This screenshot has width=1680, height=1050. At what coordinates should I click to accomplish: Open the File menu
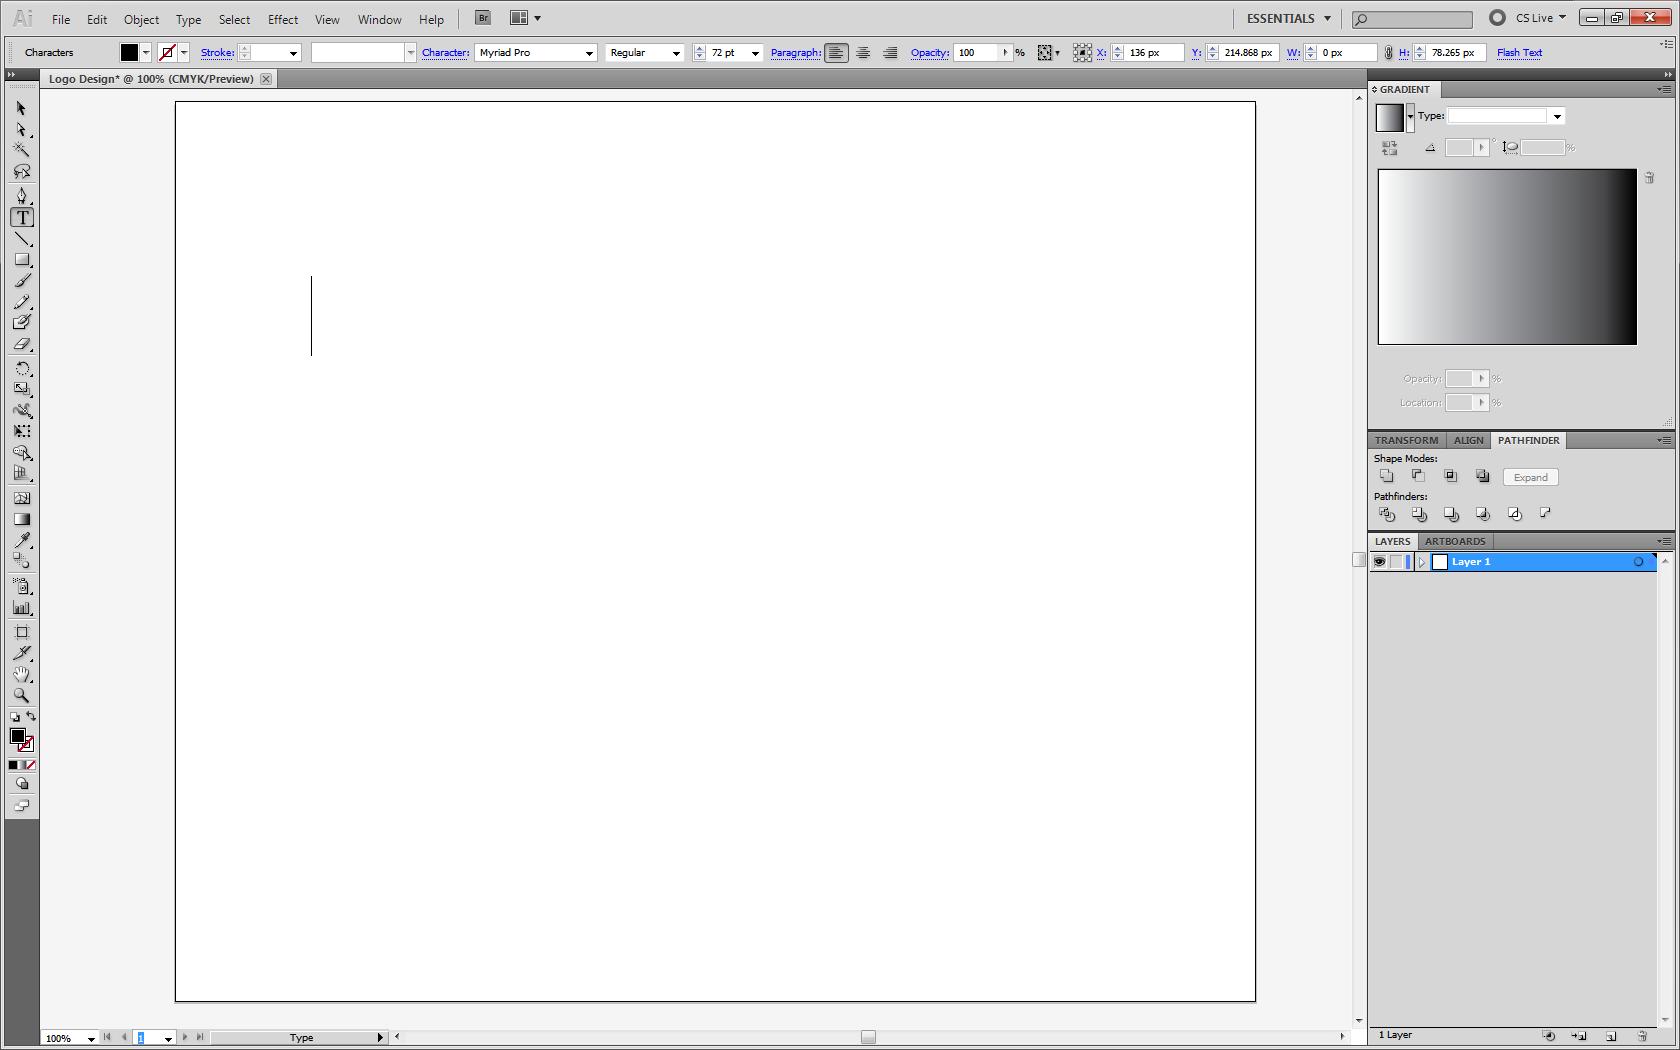(61, 19)
